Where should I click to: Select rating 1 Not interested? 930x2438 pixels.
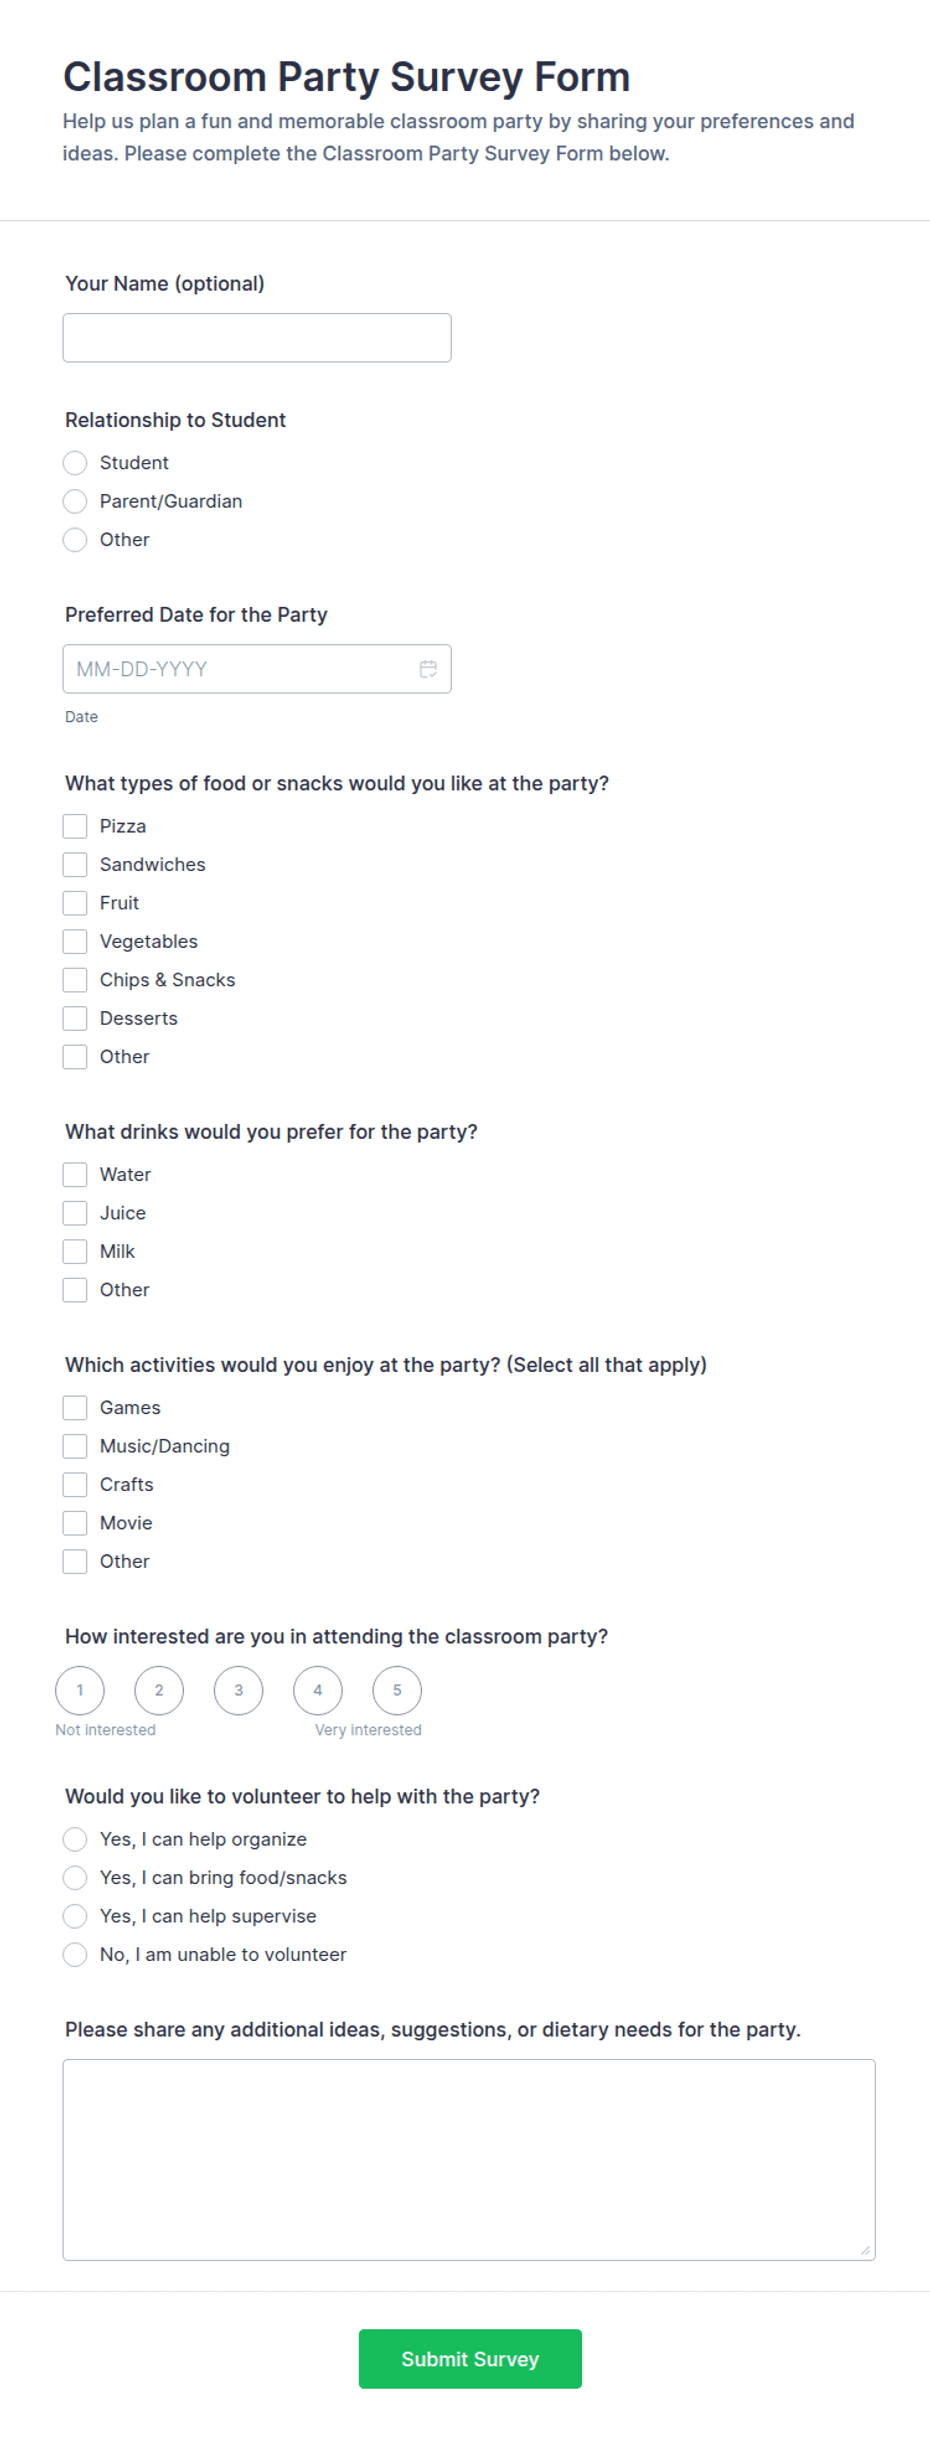[80, 1690]
